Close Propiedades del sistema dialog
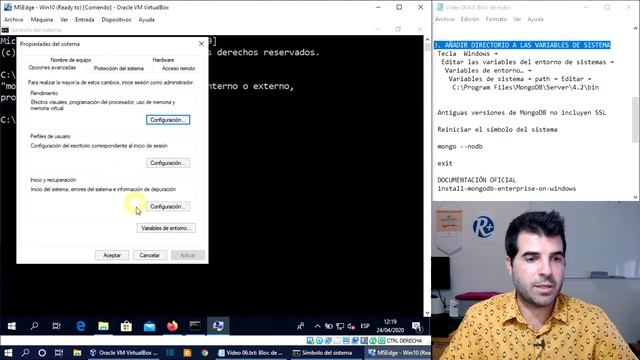640x360 pixels. pos(201,44)
